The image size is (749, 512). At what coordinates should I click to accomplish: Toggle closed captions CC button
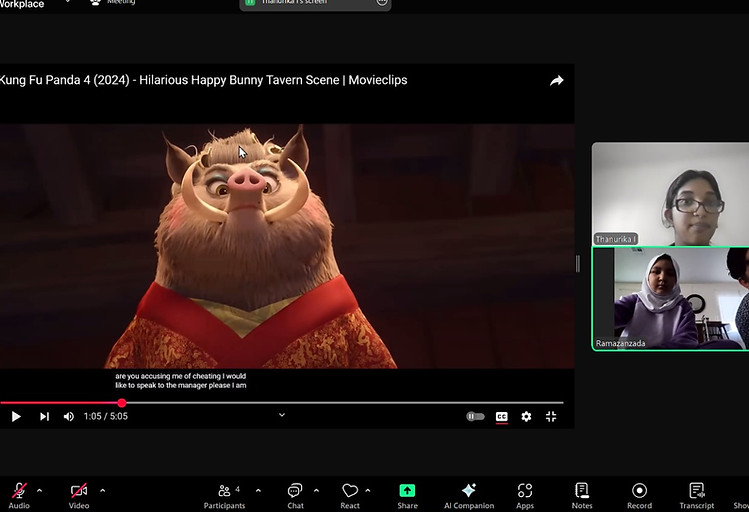(502, 416)
